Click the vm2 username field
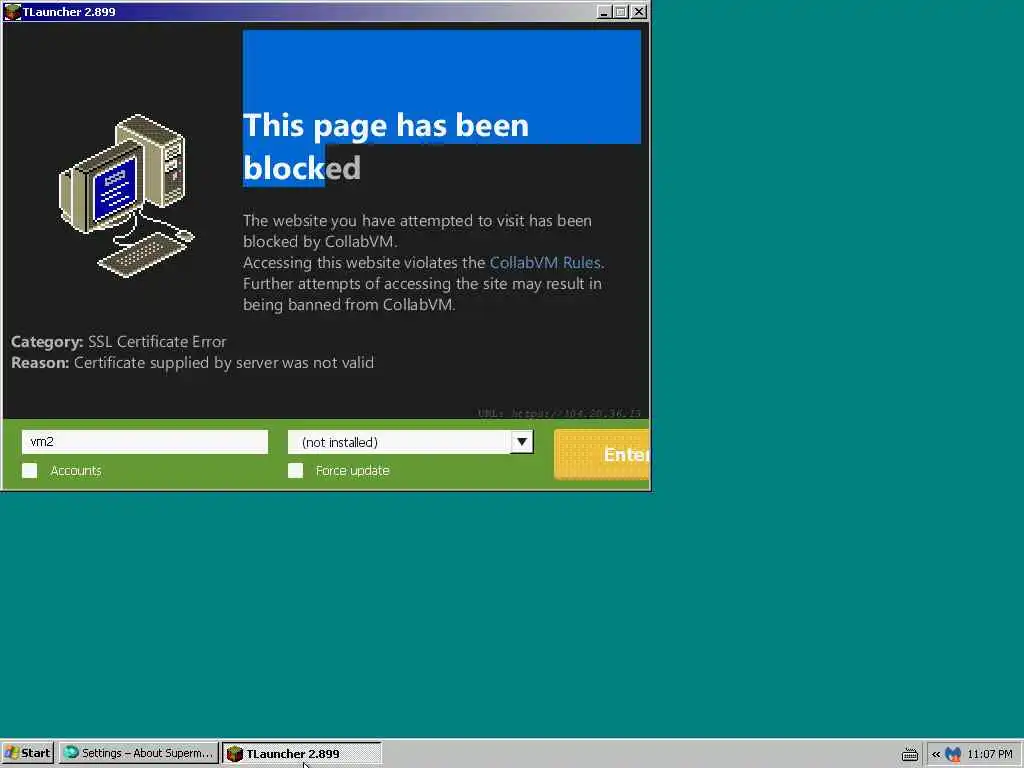The width and height of the screenshot is (1024, 768). (x=144, y=442)
